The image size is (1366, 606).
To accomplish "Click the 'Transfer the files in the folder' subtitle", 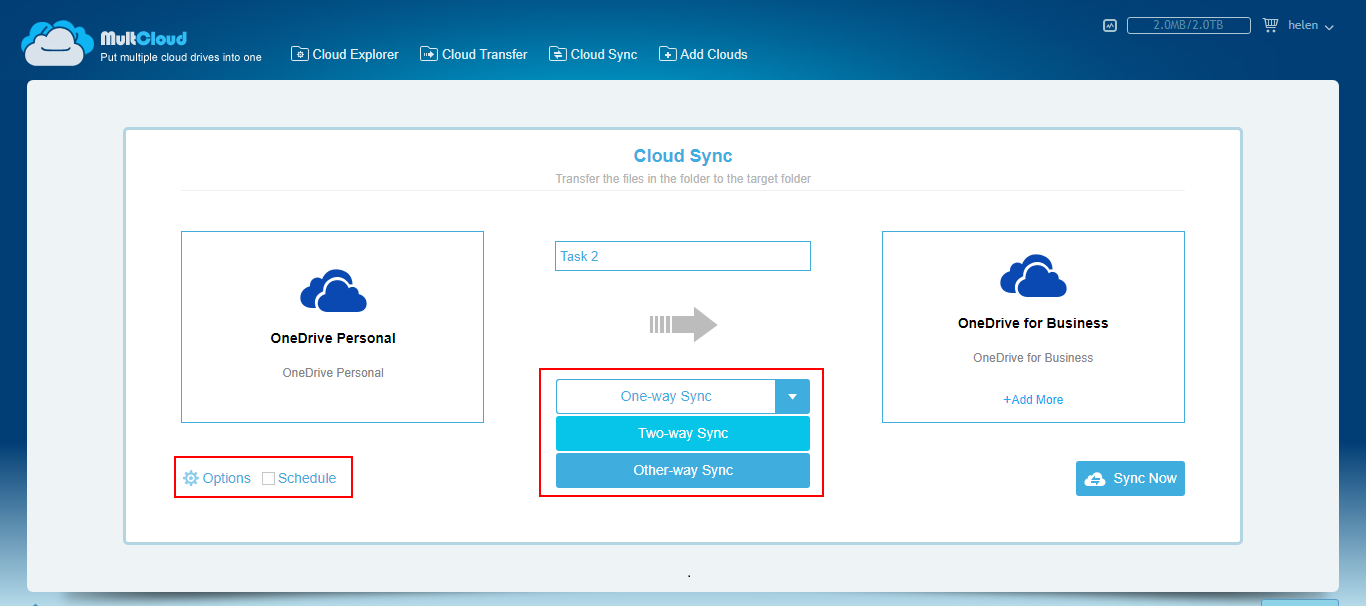I will [x=683, y=179].
